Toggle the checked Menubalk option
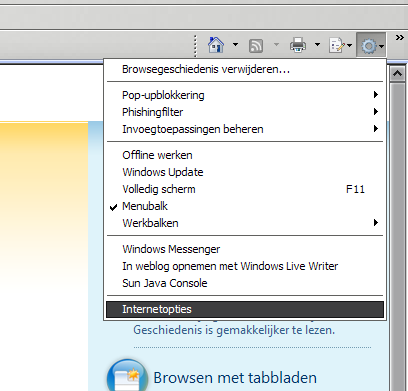Viewport: 408px width, 391px height. point(245,206)
